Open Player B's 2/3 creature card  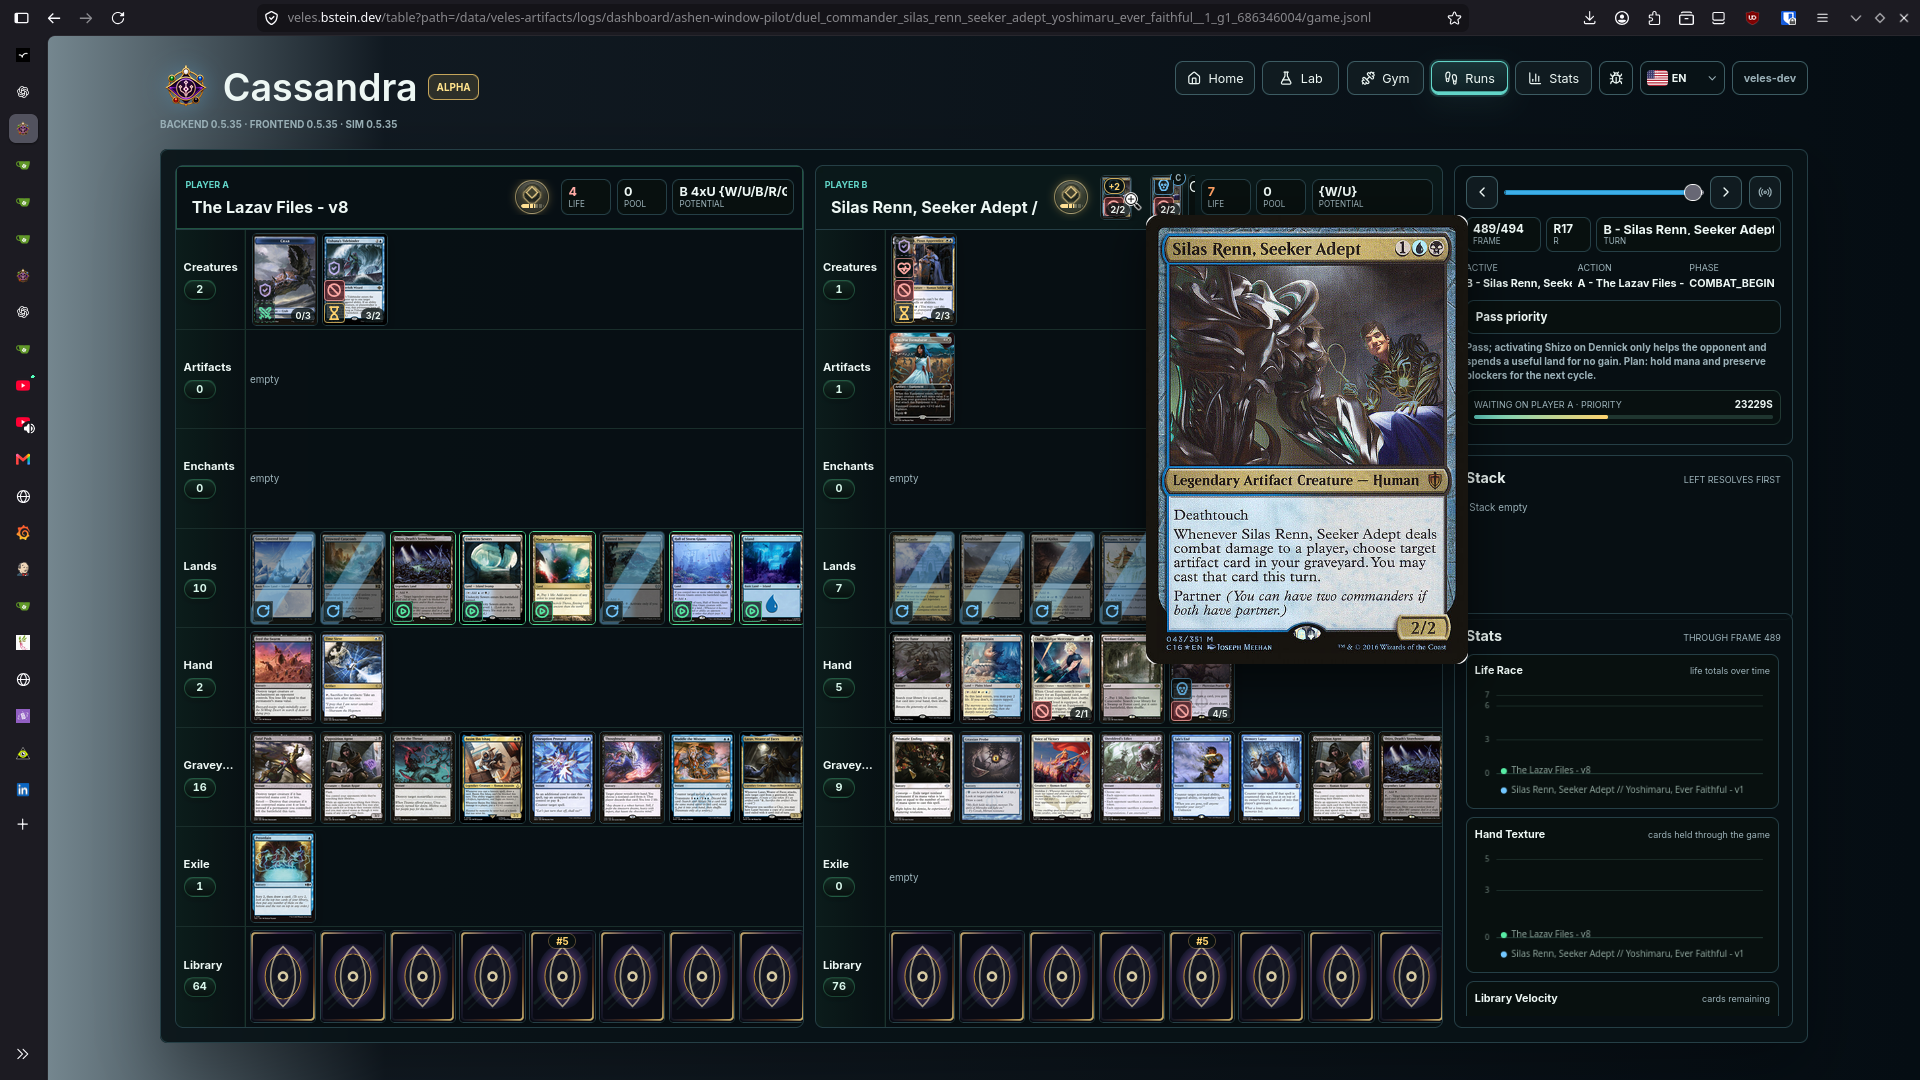pos(923,280)
